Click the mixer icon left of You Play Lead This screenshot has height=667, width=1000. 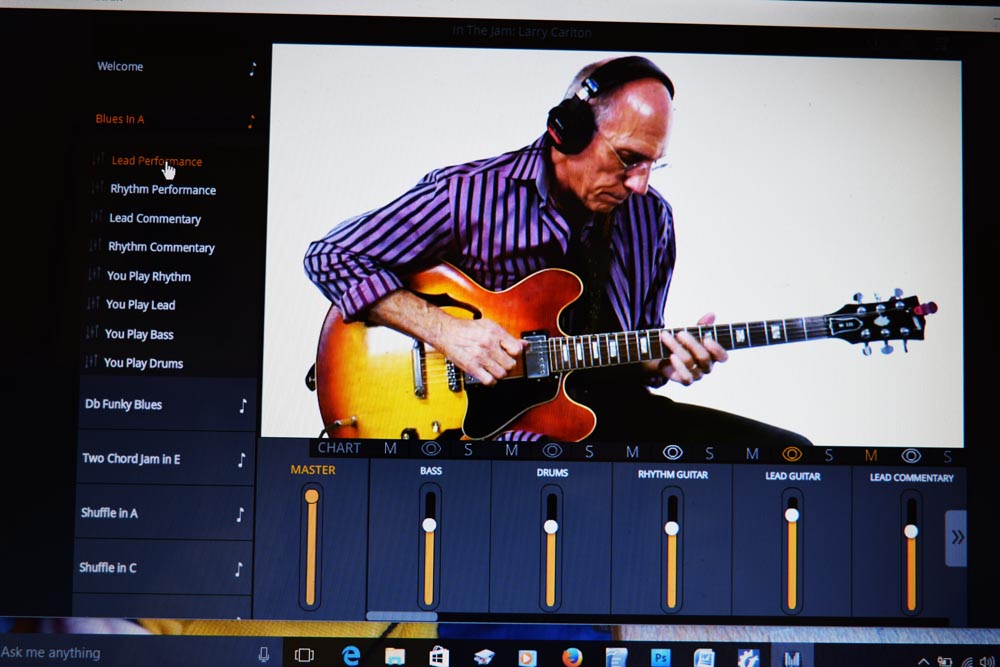92,303
